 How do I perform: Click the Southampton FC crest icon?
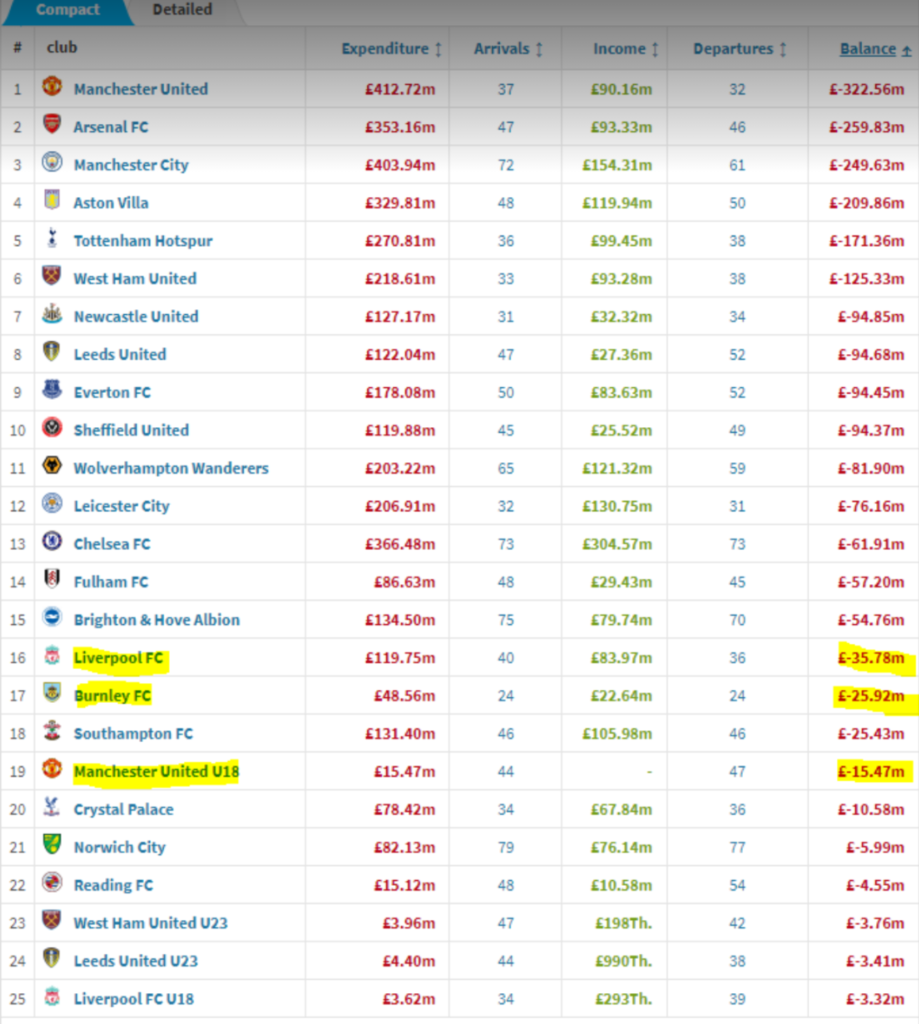point(52,730)
